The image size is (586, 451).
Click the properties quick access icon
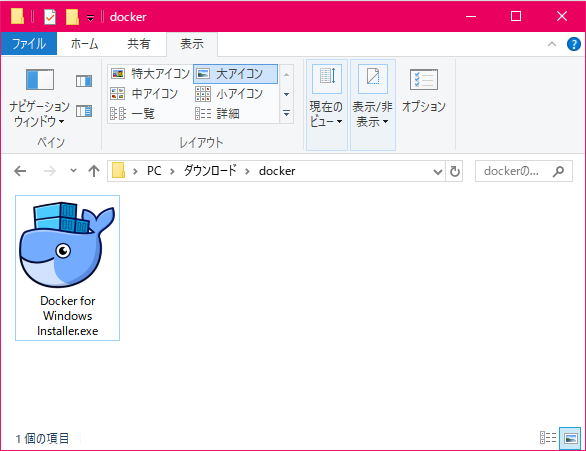[50, 17]
